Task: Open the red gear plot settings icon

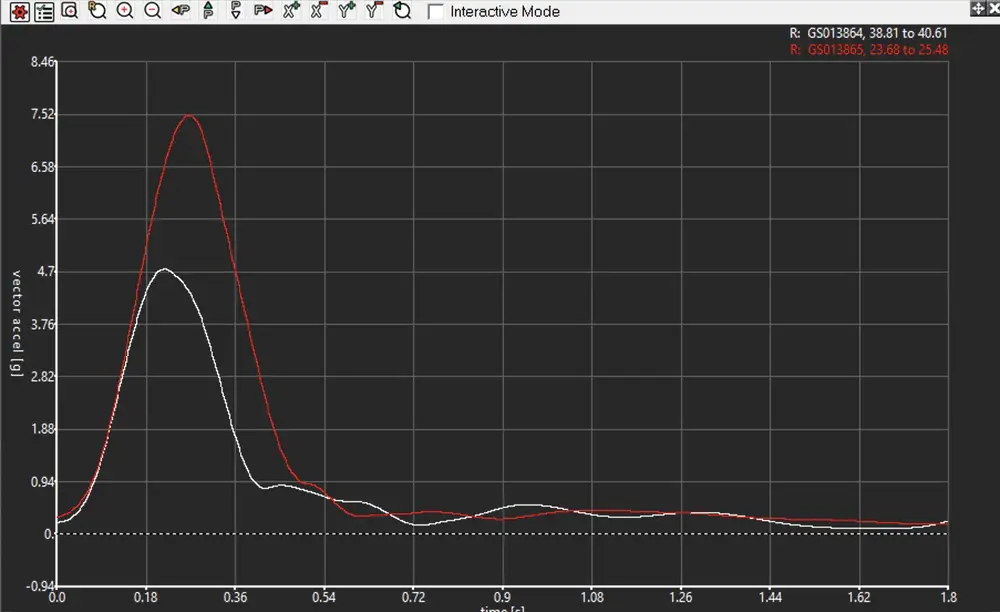Action: (20, 11)
